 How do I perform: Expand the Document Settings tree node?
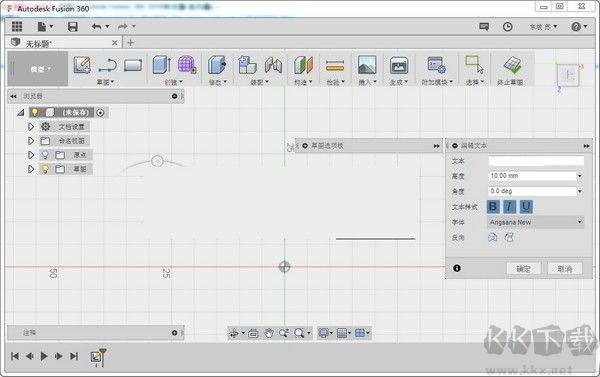[x=31, y=127]
